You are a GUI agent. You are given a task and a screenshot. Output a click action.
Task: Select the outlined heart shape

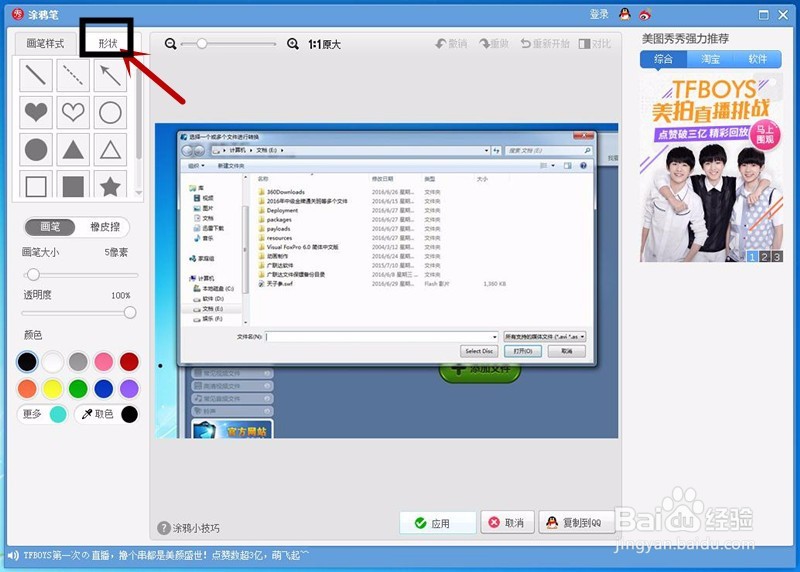[x=73, y=112]
